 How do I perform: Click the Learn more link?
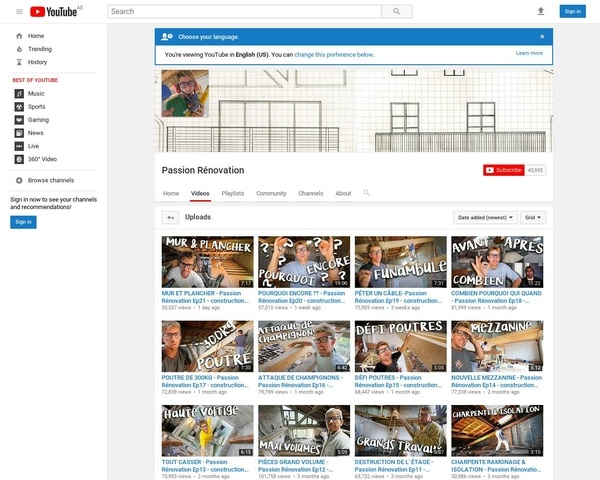tap(529, 53)
